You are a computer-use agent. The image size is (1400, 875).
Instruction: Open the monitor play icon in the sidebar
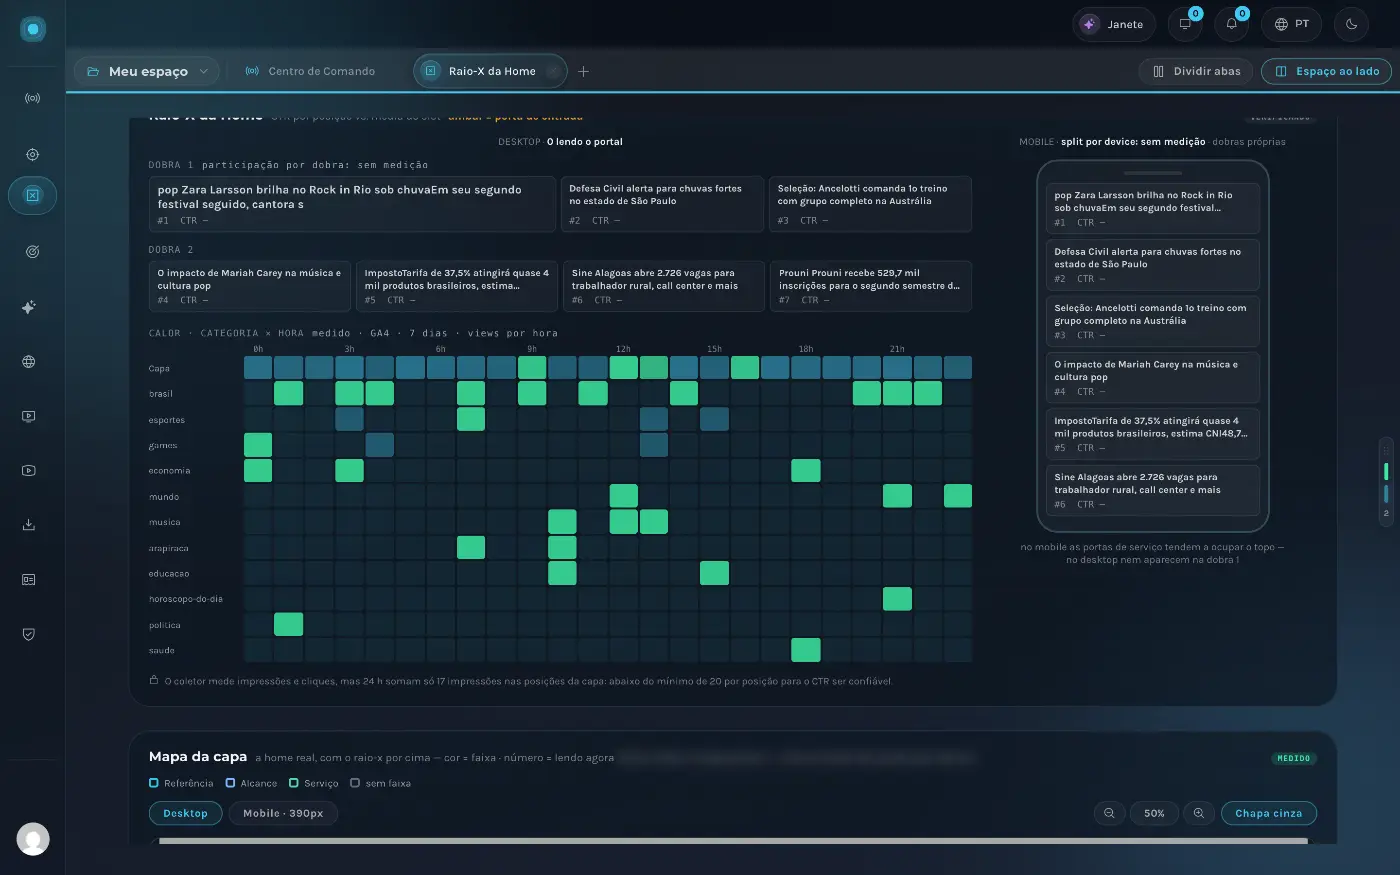coord(29,416)
